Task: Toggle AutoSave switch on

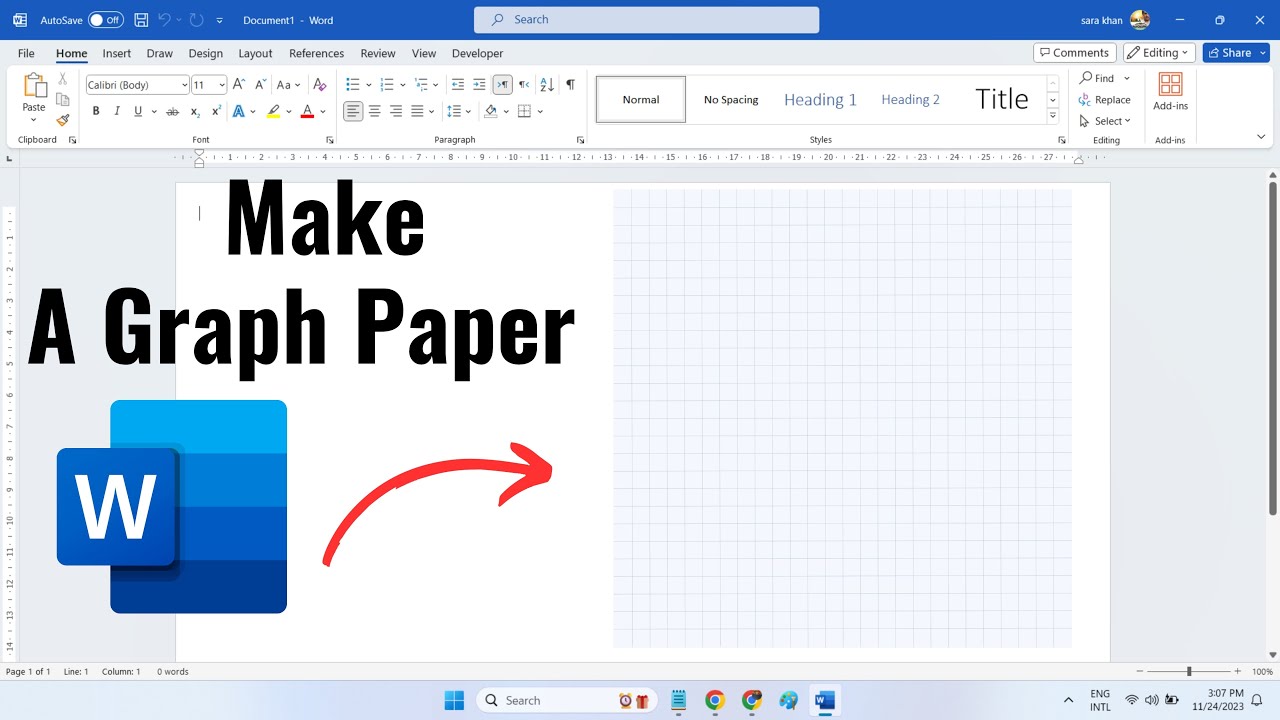Action: 105,20
